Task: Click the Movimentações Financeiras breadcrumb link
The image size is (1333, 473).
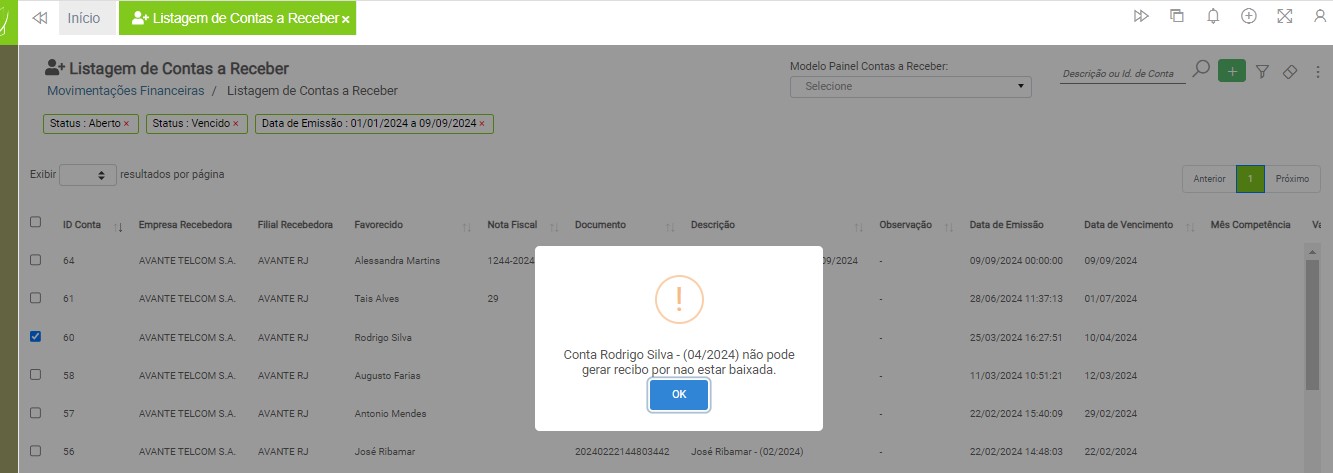Action: 125,91
